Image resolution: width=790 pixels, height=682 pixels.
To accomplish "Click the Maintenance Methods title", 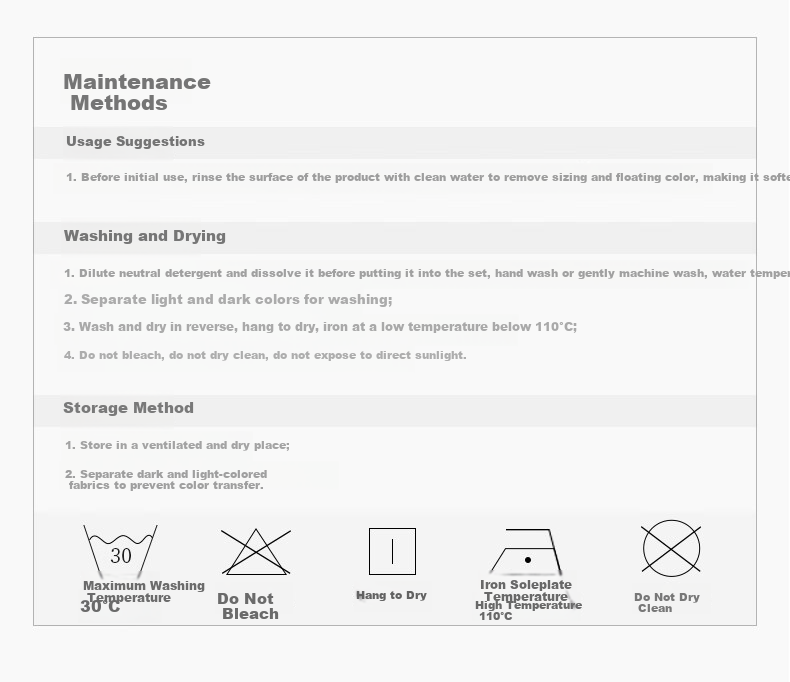I will [x=137, y=92].
